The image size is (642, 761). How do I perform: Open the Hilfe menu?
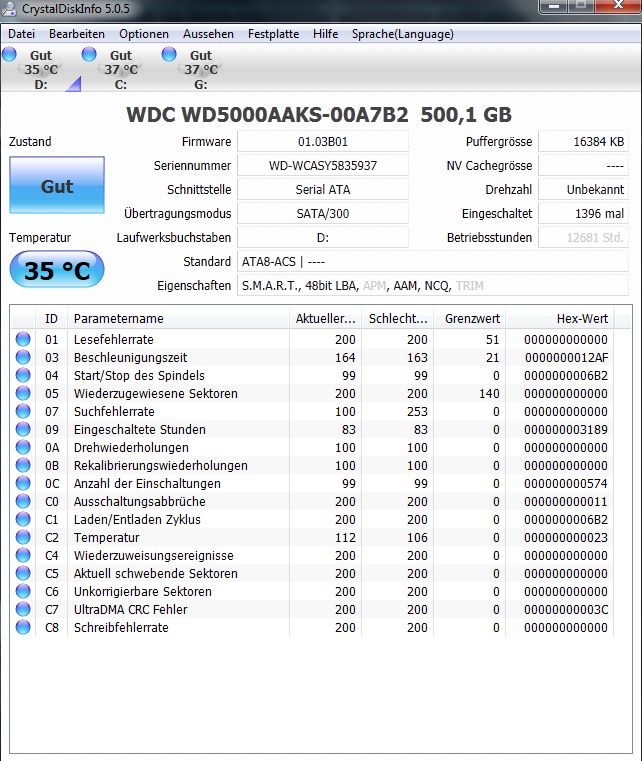[x=325, y=34]
